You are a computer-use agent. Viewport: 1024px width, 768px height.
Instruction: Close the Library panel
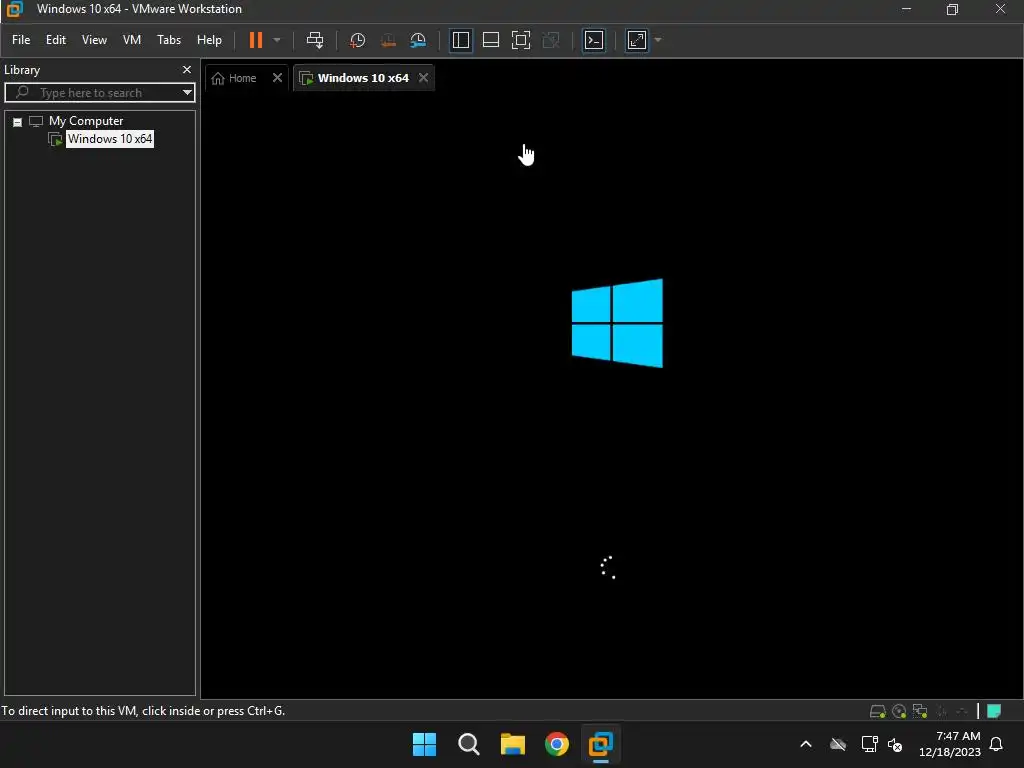tap(187, 69)
